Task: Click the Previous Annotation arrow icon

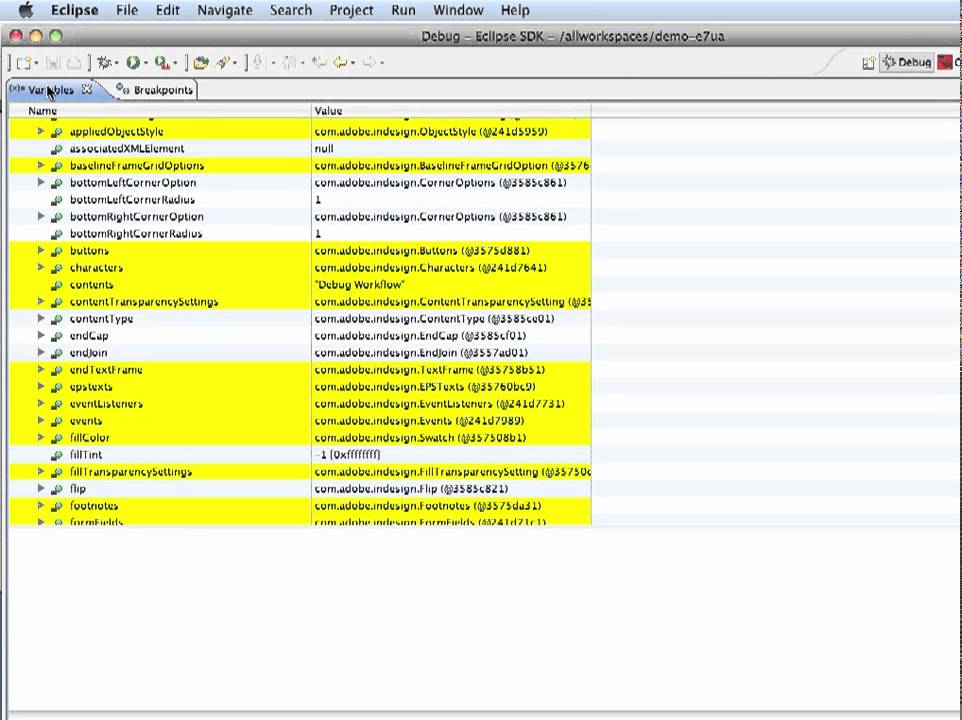Action: coord(290,63)
